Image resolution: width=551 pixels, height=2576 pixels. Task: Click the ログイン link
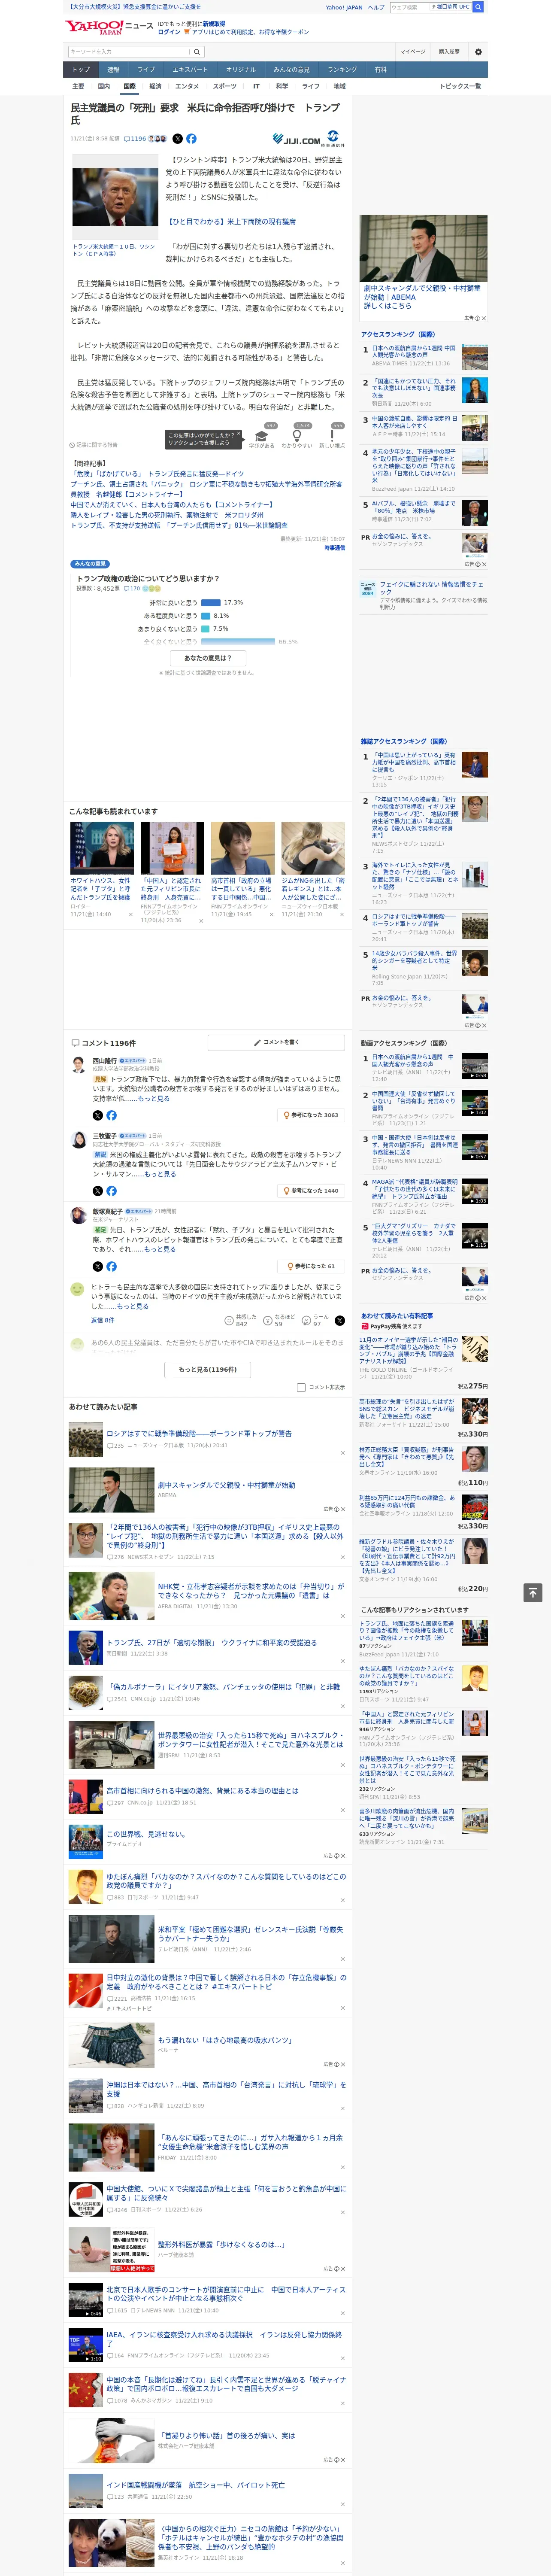click(x=169, y=32)
